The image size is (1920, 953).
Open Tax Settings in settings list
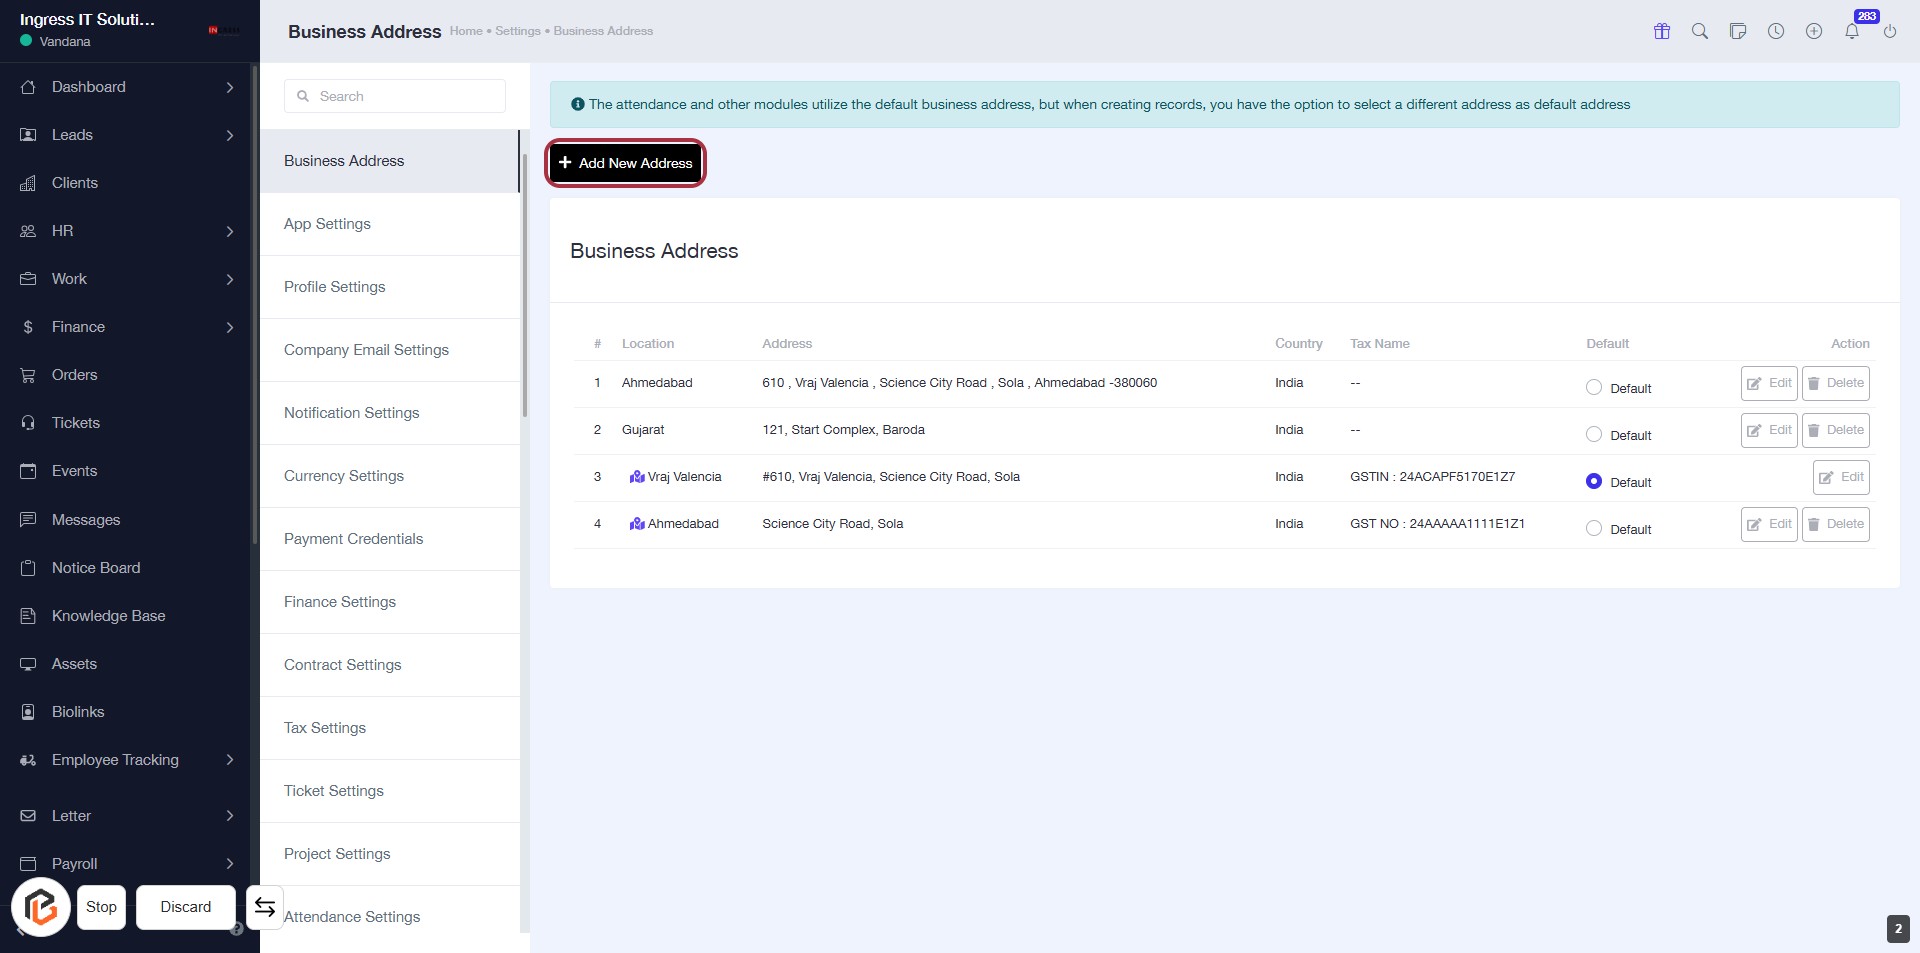325,728
